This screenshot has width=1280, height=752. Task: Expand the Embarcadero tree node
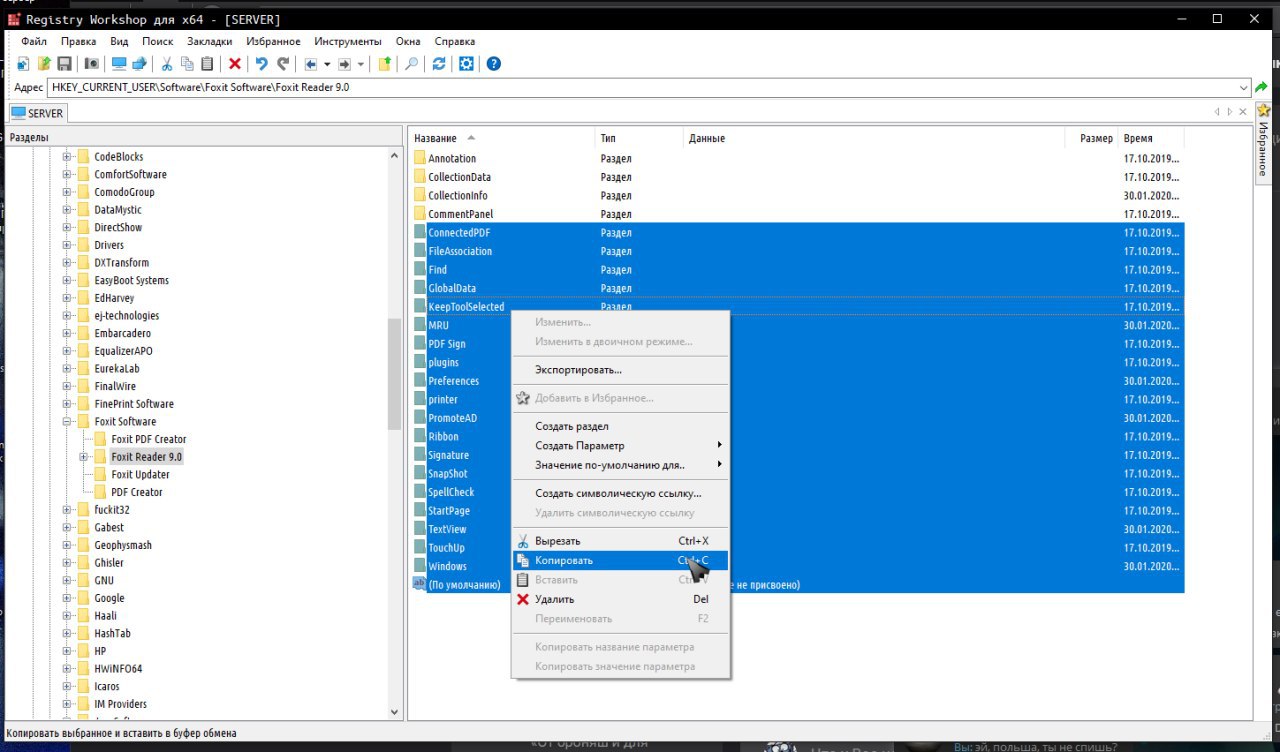click(x=67, y=333)
